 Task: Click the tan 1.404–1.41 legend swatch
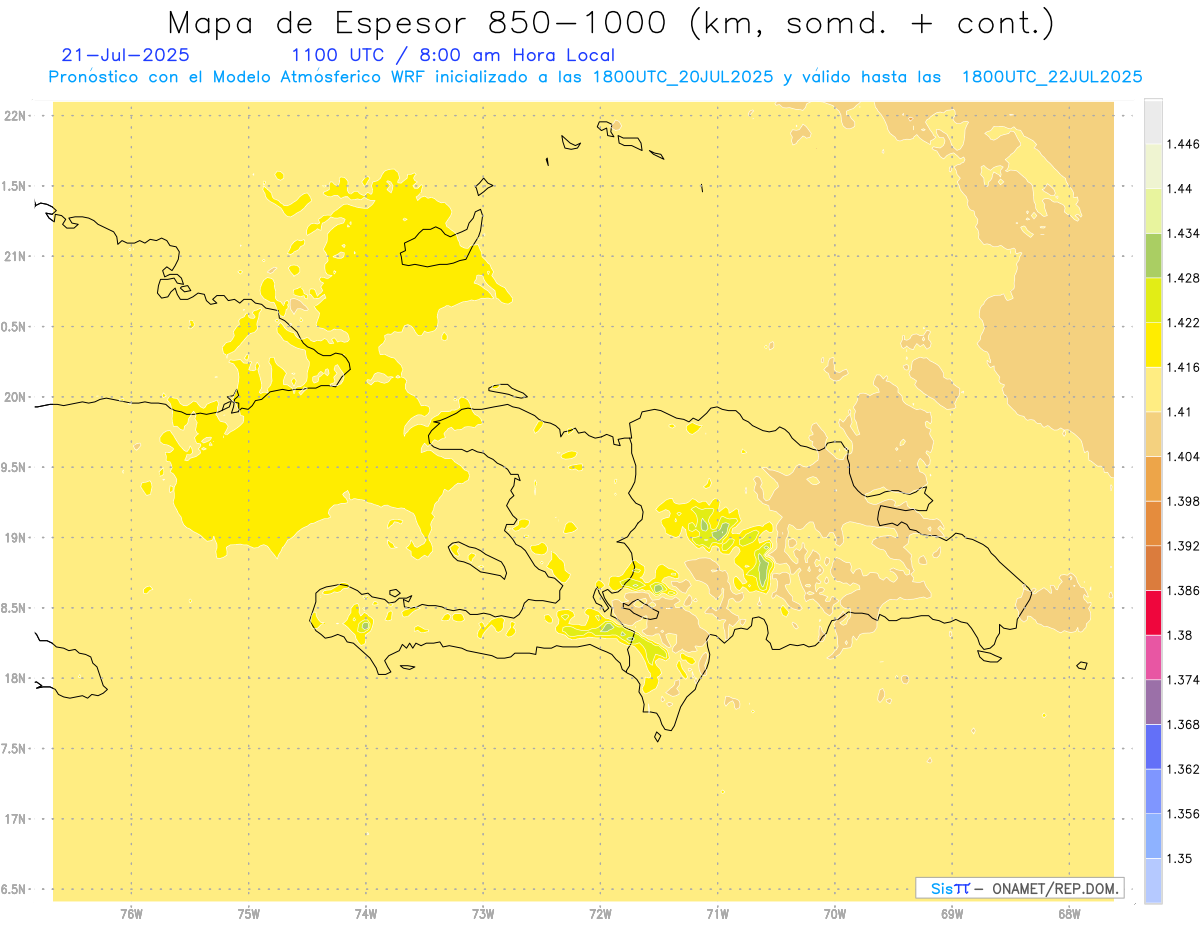1153,434
